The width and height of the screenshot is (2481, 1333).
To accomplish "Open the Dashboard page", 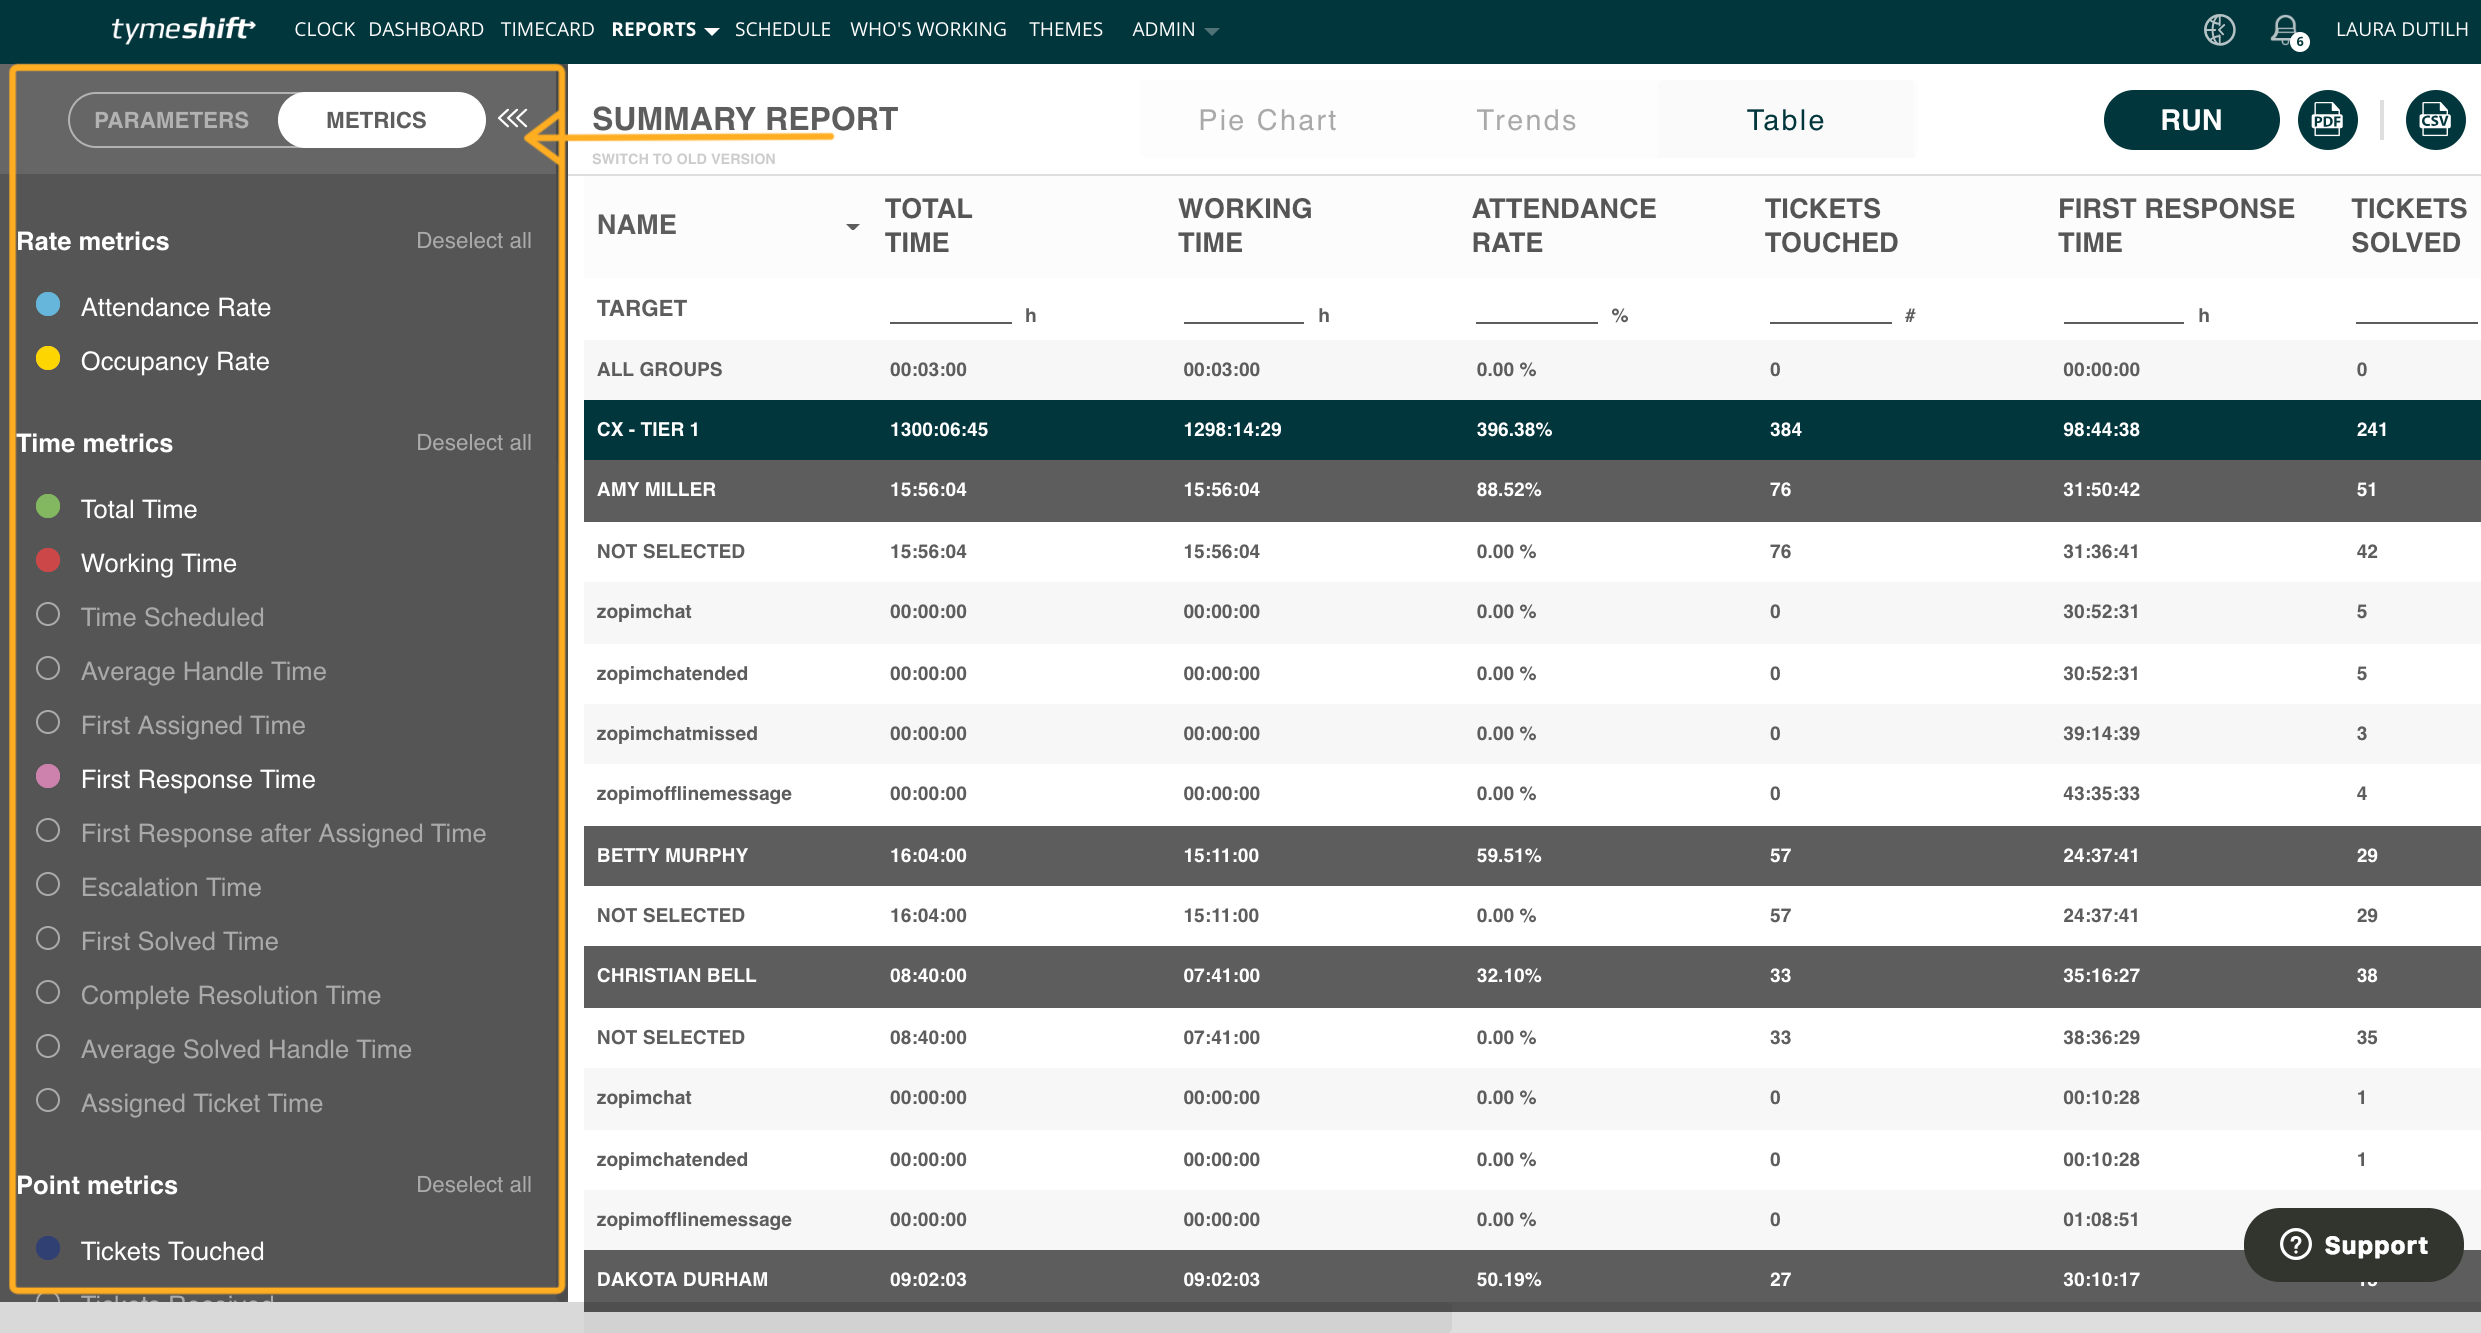I will (x=426, y=30).
